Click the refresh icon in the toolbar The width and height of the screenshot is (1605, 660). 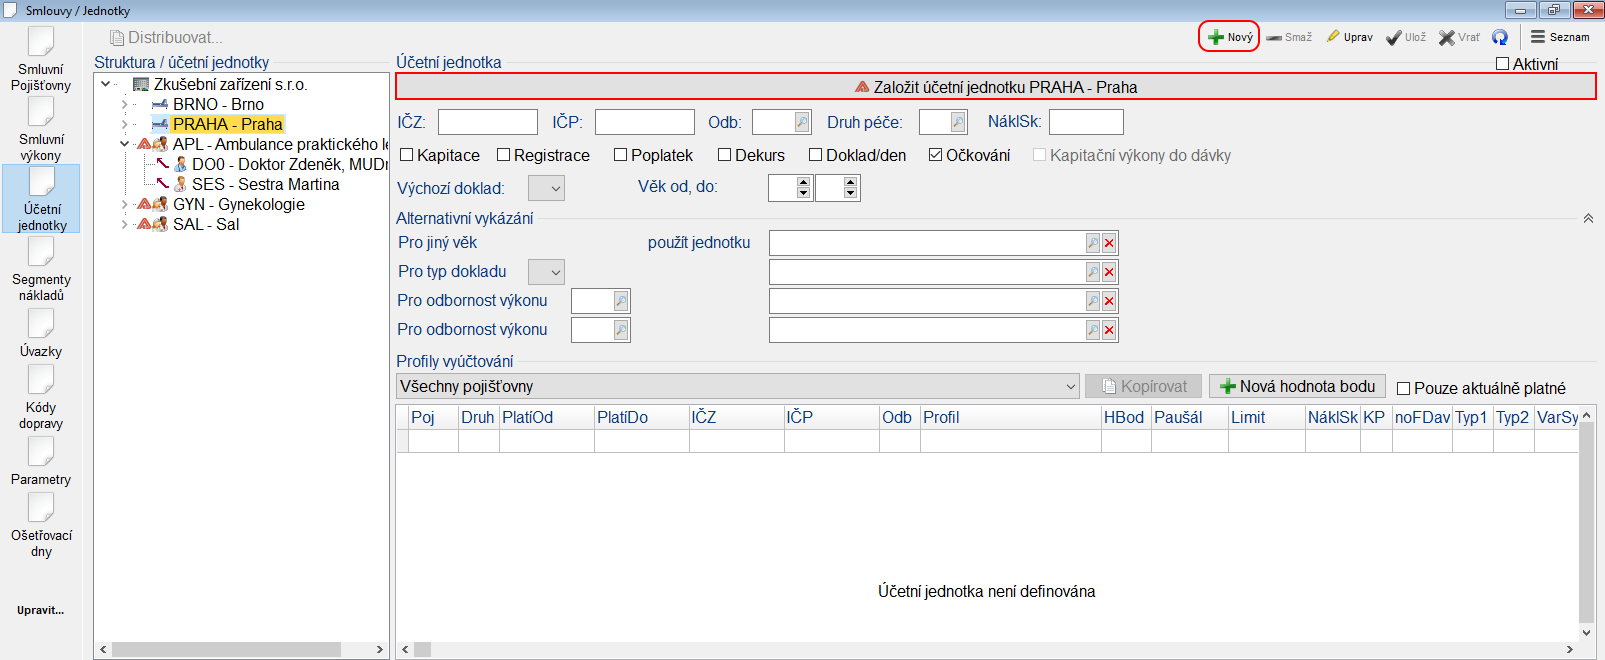(x=1499, y=37)
